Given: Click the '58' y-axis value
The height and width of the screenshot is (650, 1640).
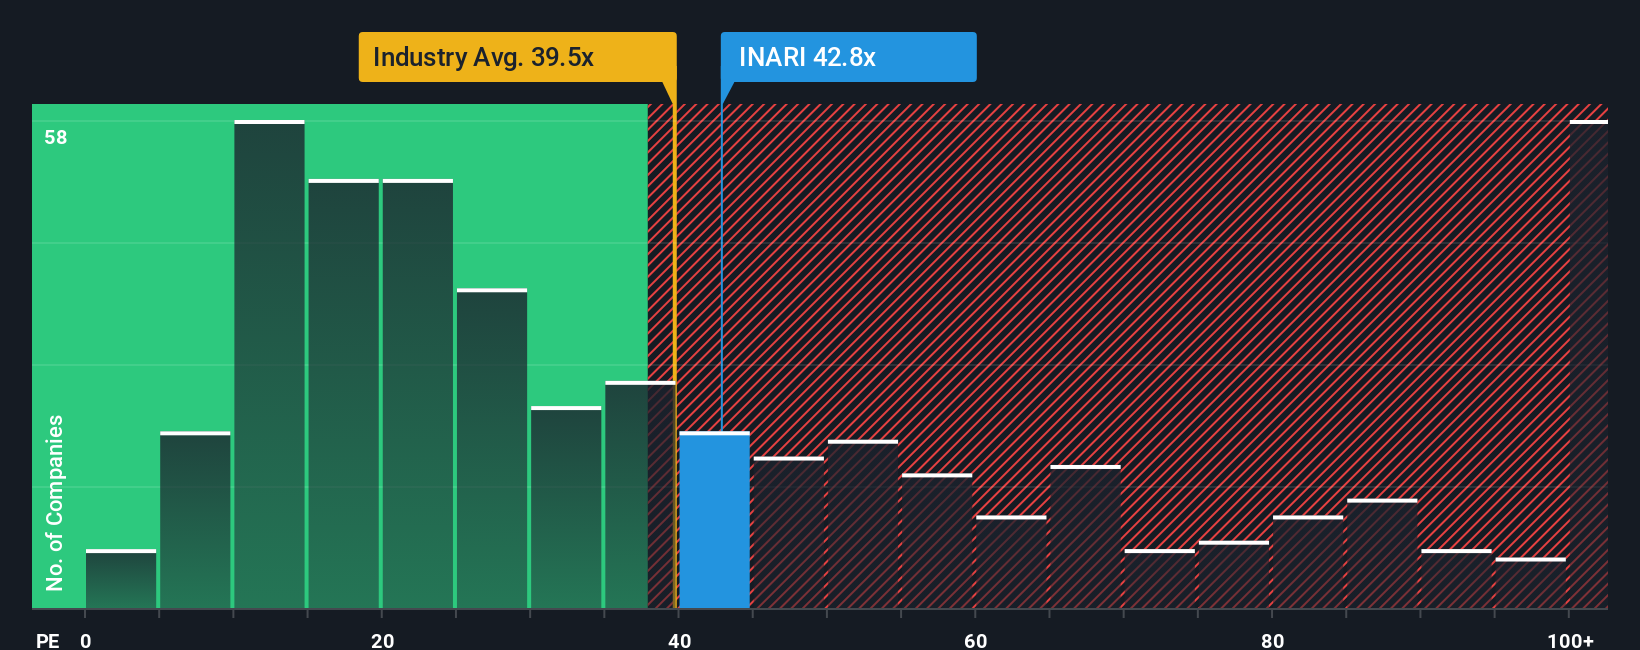Looking at the screenshot, I should pos(56,137).
